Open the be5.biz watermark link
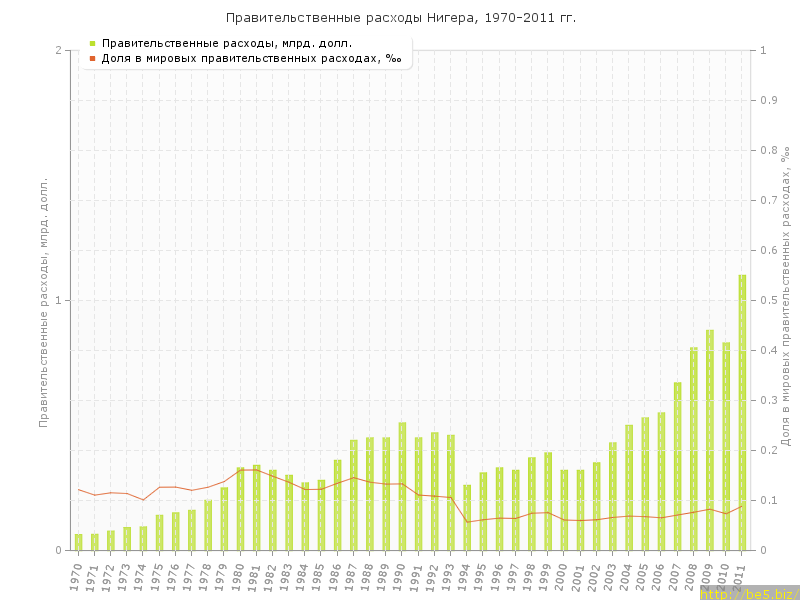The width and height of the screenshot is (800, 600). 749,593
